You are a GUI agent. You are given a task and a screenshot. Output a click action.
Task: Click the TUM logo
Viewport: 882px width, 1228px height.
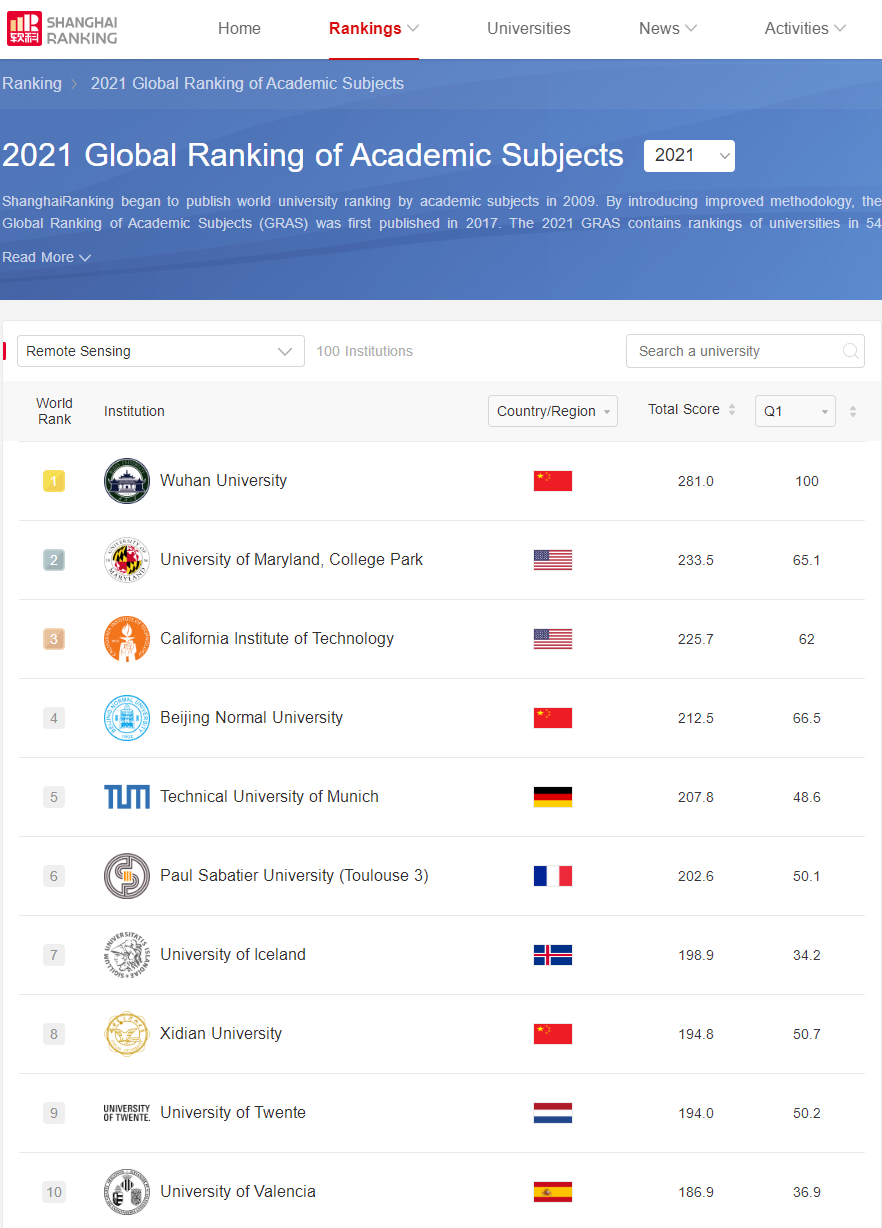click(x=127, y=797)
